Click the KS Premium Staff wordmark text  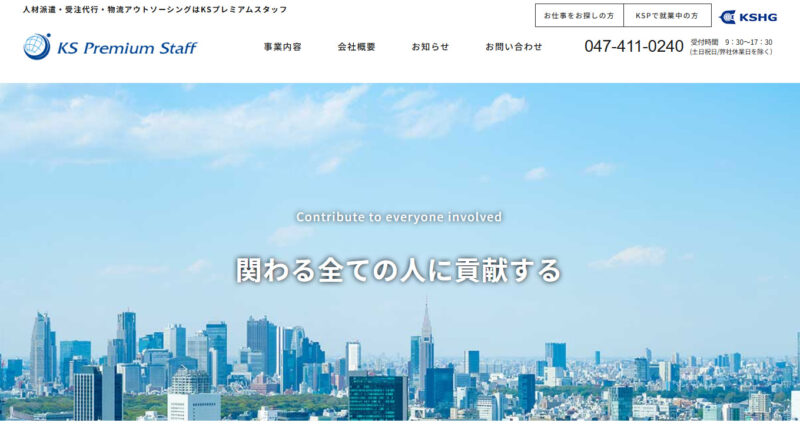tap(127, 48)
